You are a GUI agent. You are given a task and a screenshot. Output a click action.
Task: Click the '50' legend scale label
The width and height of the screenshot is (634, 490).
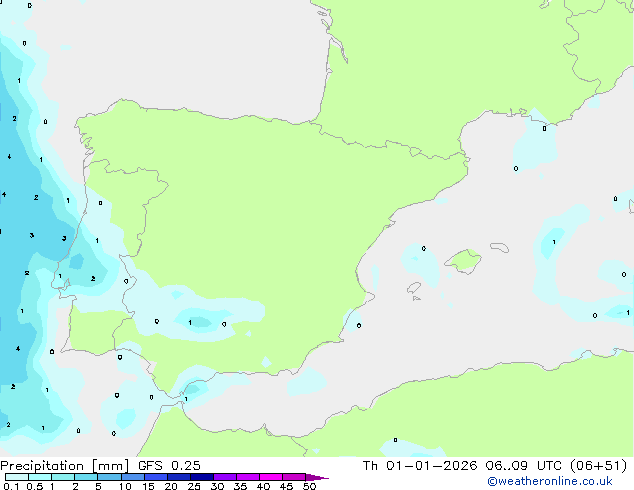tap(309, 486)
